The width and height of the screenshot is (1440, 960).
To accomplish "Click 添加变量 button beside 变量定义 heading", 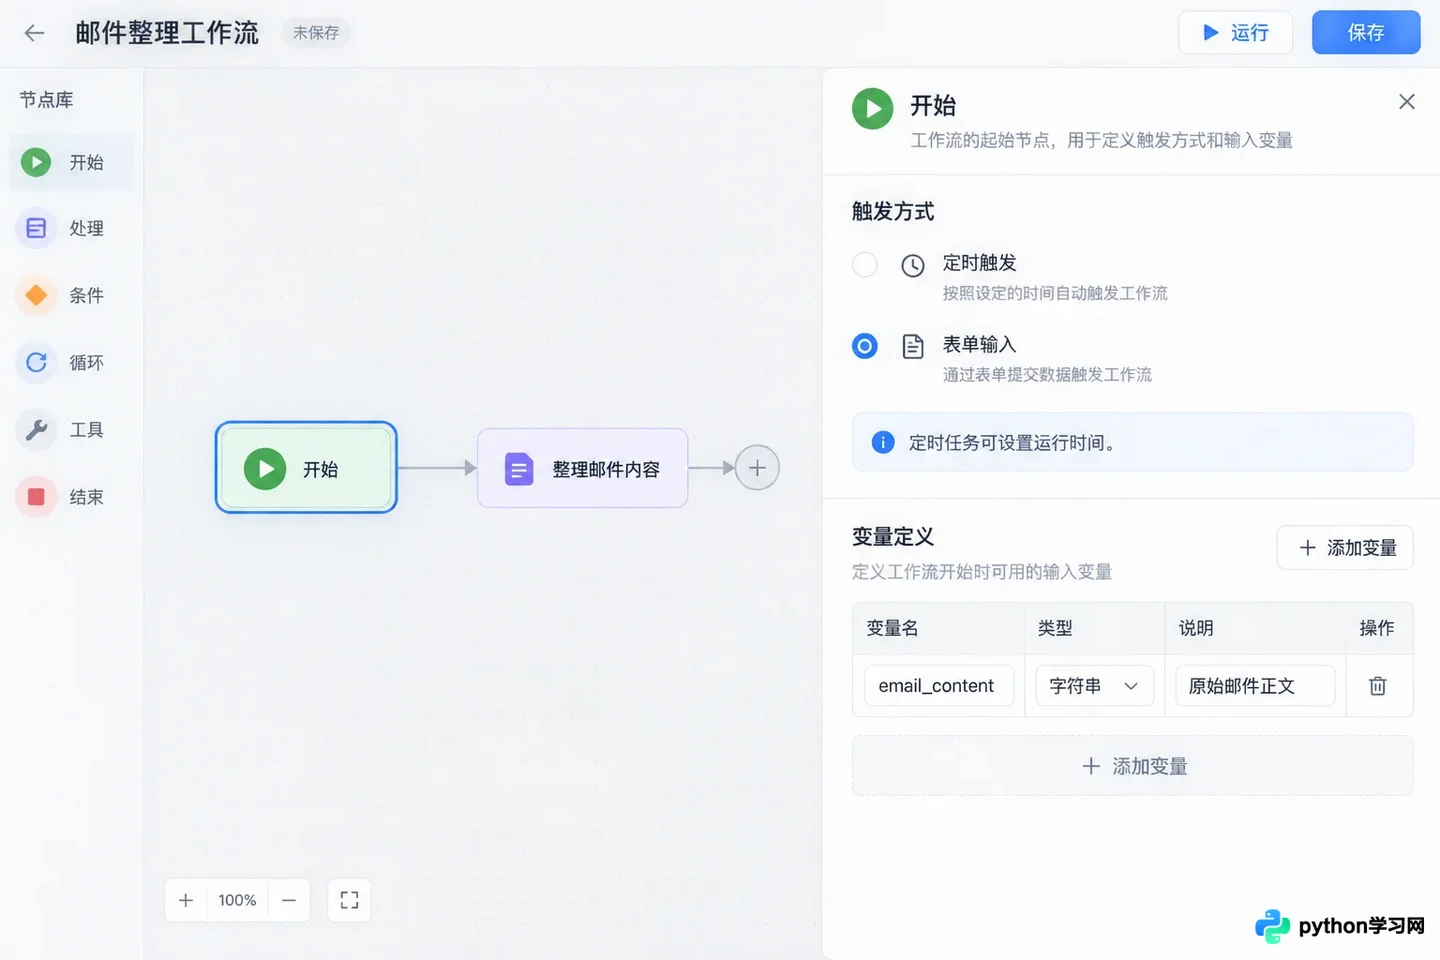I will [1345, 548].
